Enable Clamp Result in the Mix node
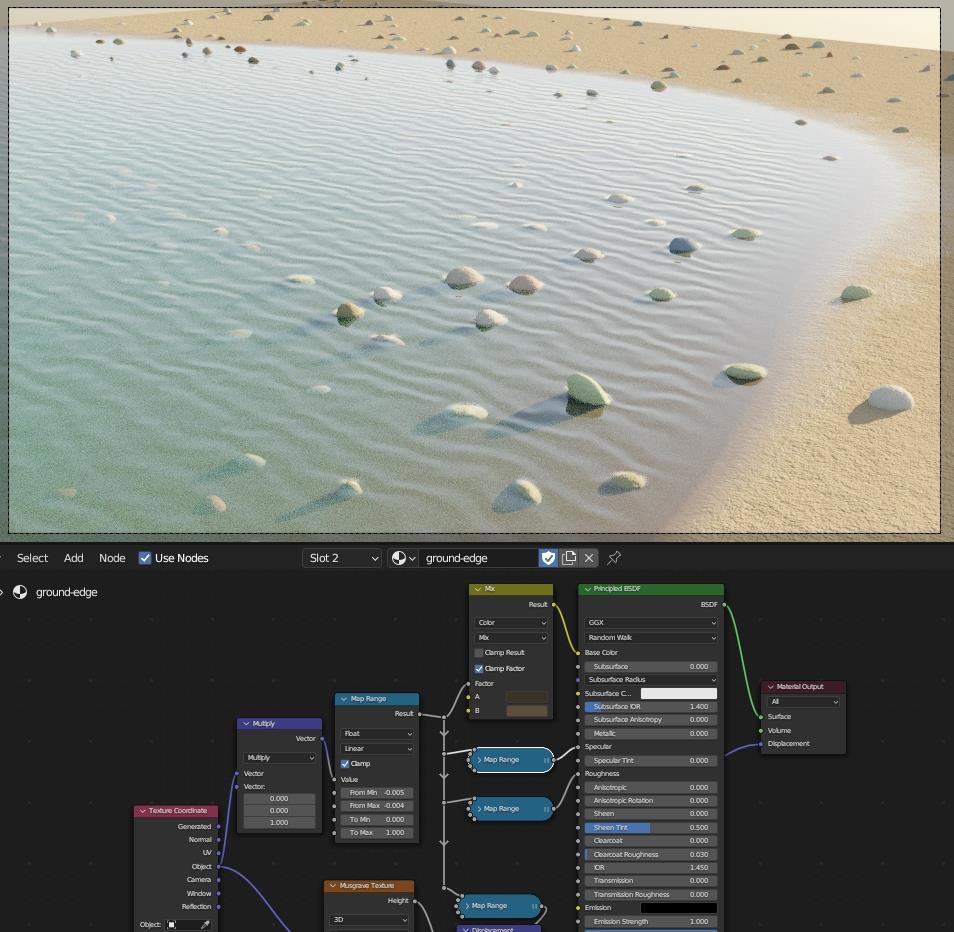 479,653
